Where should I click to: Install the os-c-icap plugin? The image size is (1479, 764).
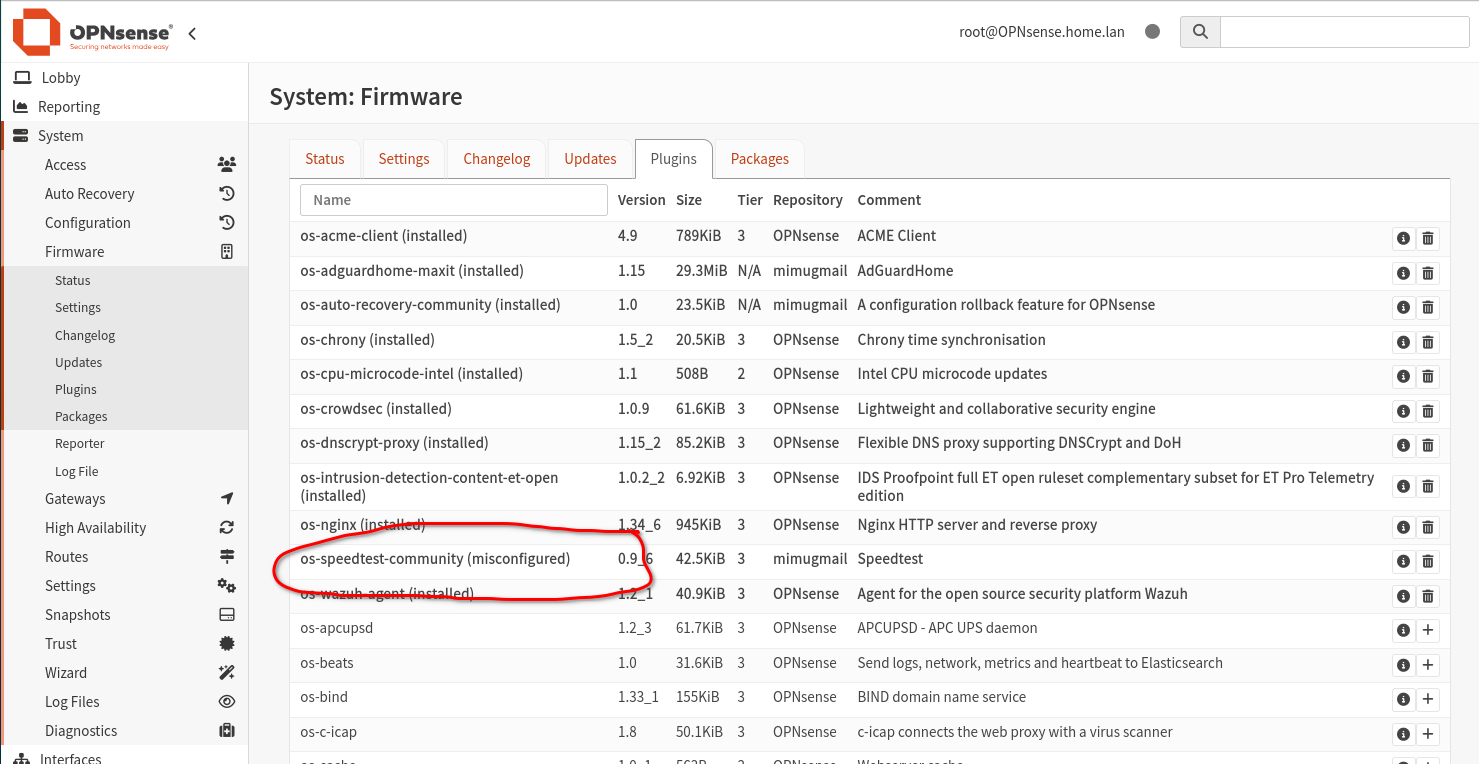1428,734
